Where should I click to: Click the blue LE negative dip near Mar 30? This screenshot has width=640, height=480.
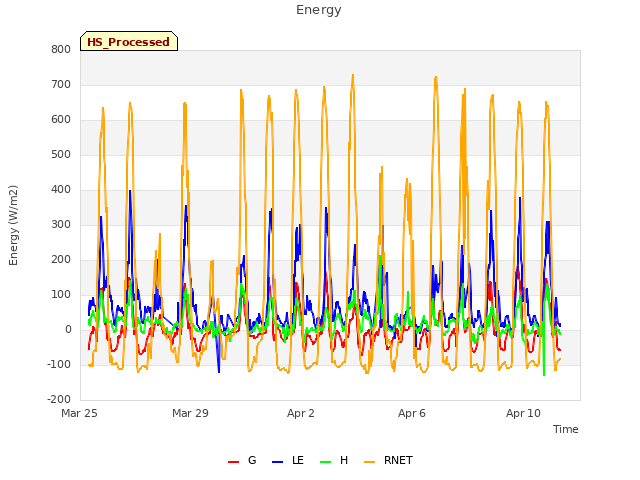(219, 371)
